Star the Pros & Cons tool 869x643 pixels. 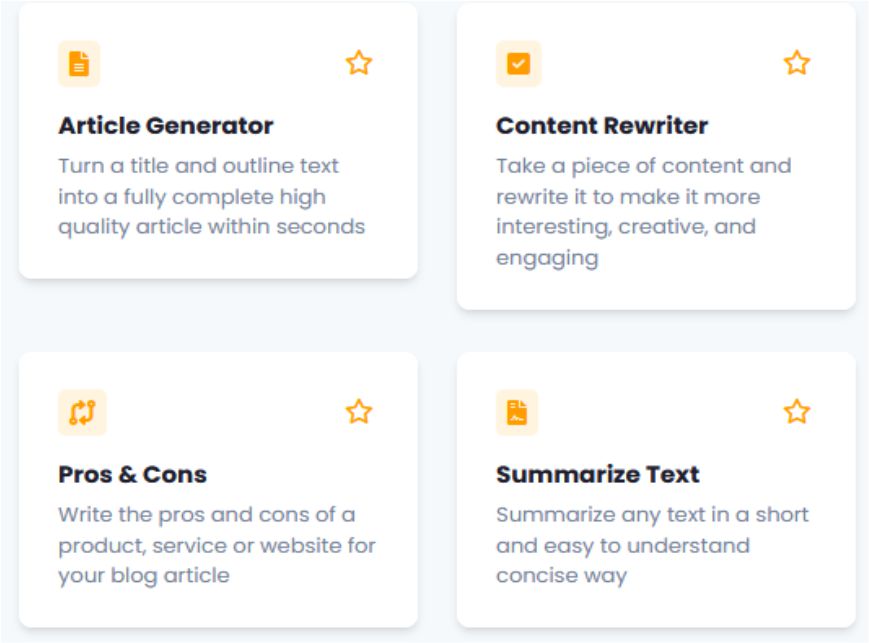(359, 412)
